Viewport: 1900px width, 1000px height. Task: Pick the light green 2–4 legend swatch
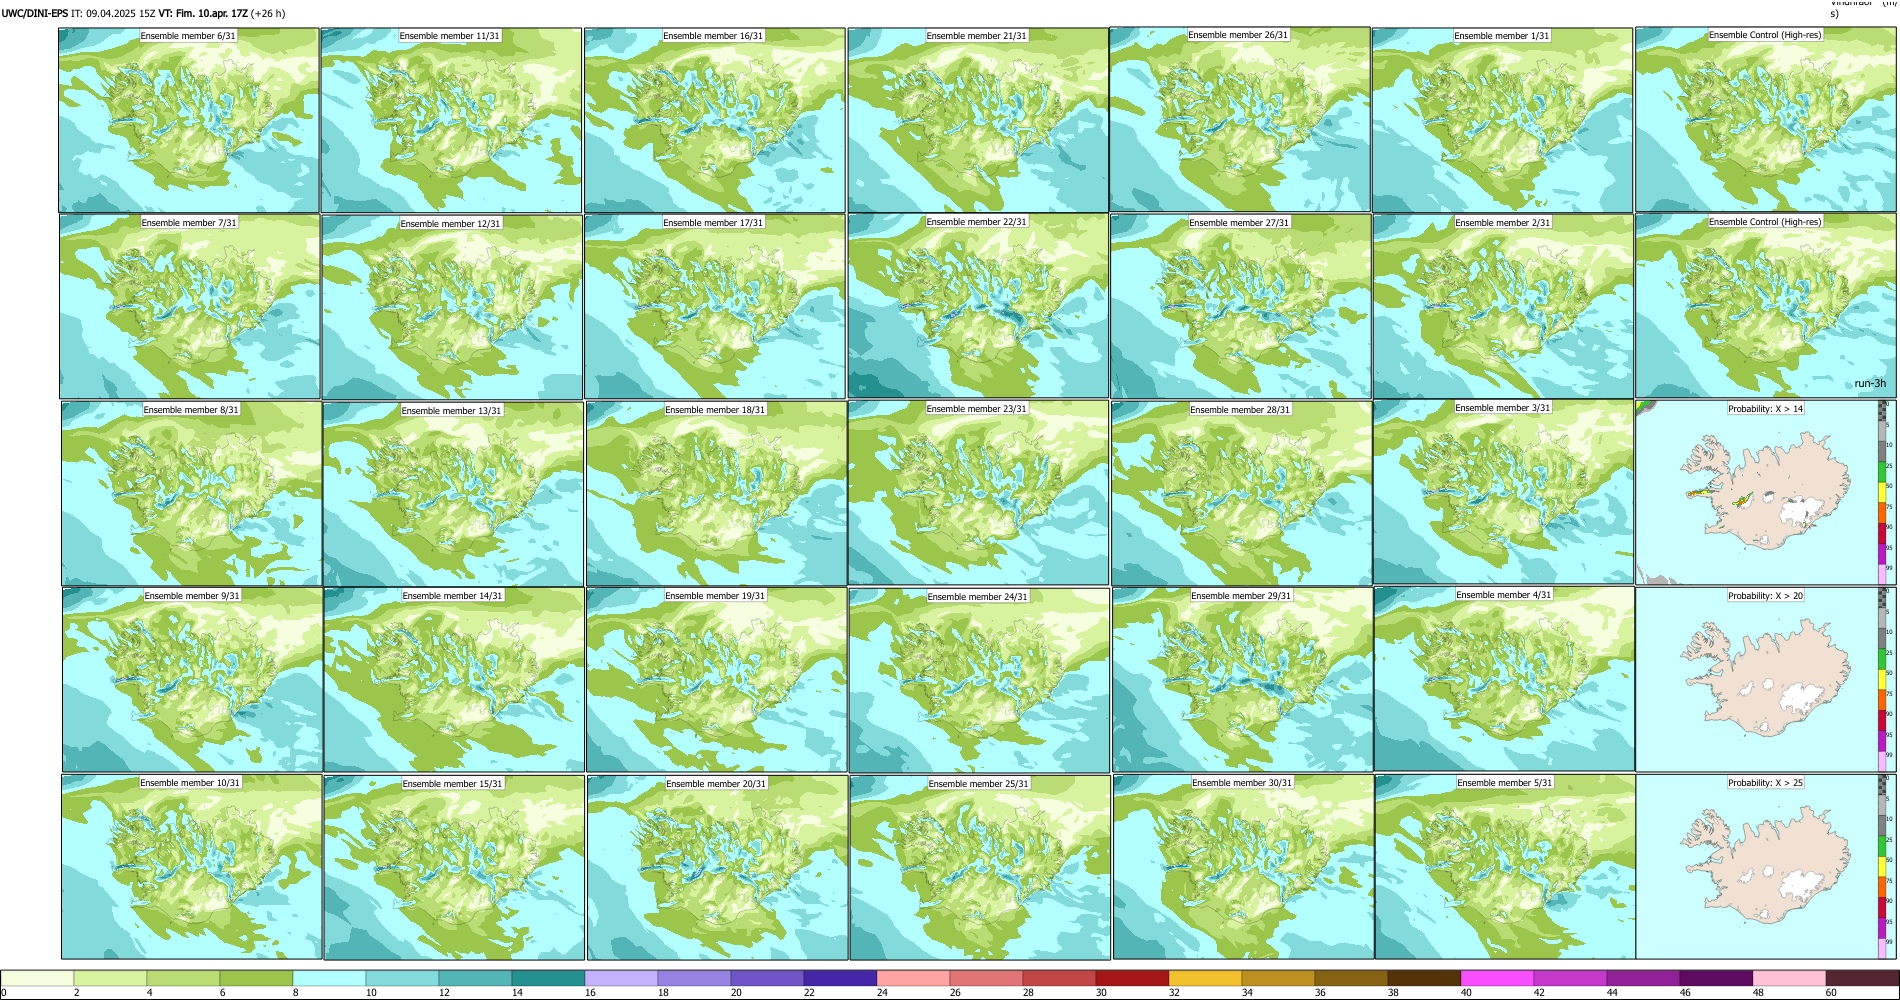coord(110,979)
